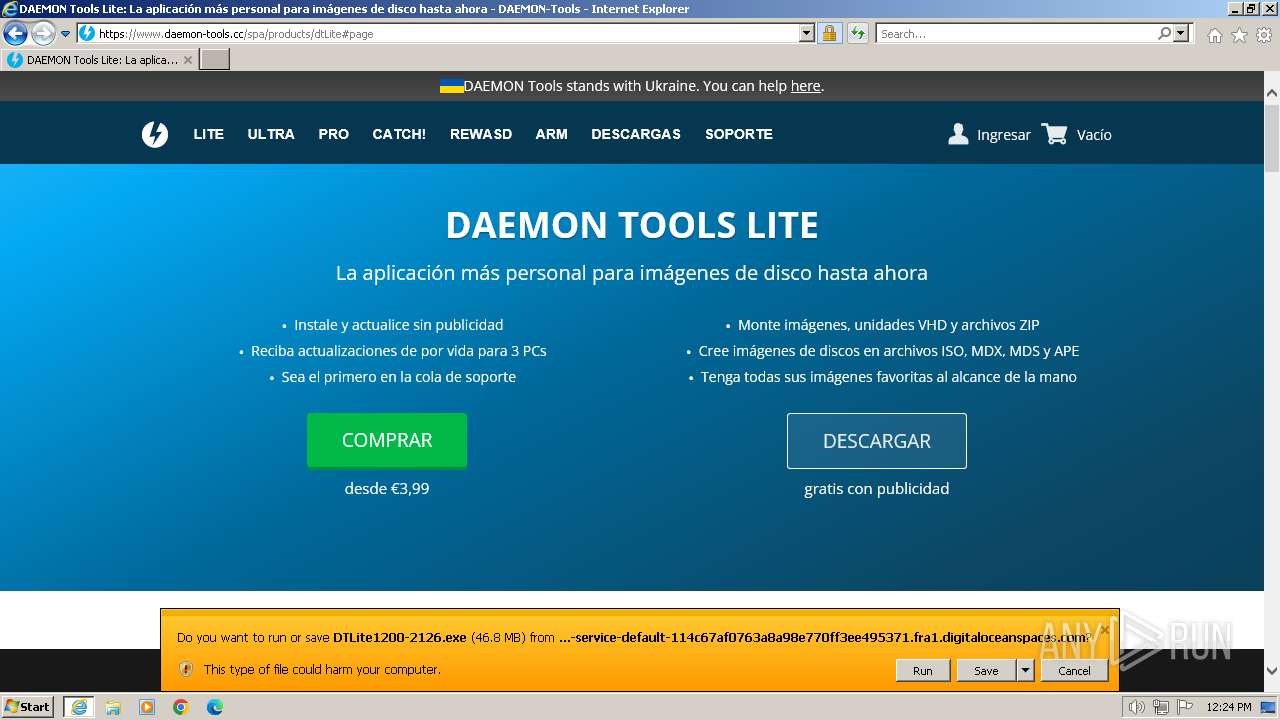This screenshot has height=720, width=1280.
Task: Select the DAEMON Tools Lite tab
Action: 99,60
